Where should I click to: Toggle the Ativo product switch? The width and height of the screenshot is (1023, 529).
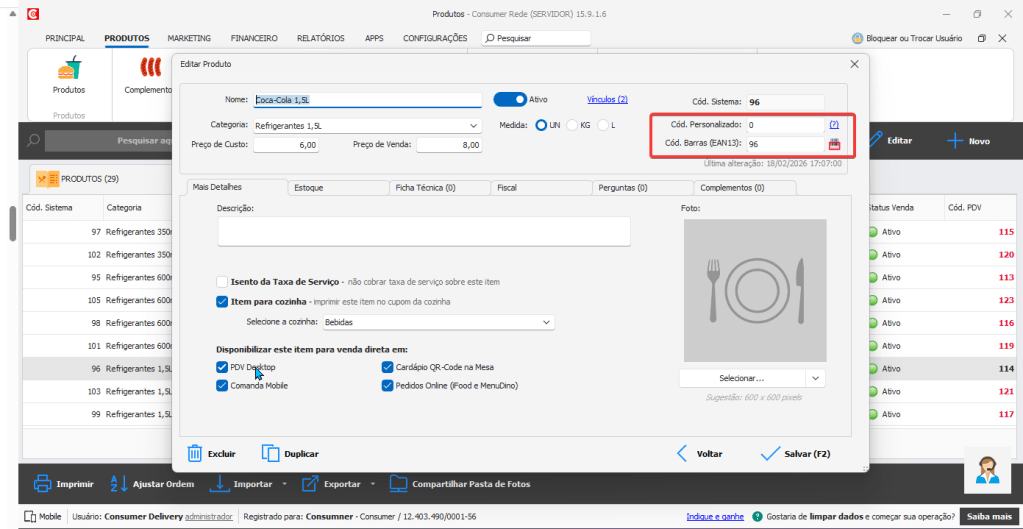(510, 99)
